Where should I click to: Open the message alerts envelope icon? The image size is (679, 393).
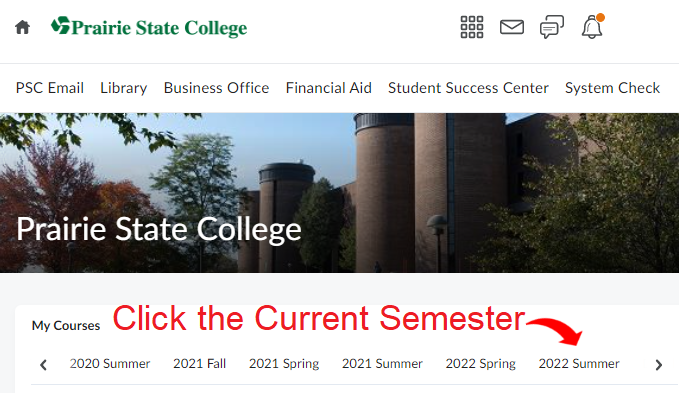coord(512,27)
